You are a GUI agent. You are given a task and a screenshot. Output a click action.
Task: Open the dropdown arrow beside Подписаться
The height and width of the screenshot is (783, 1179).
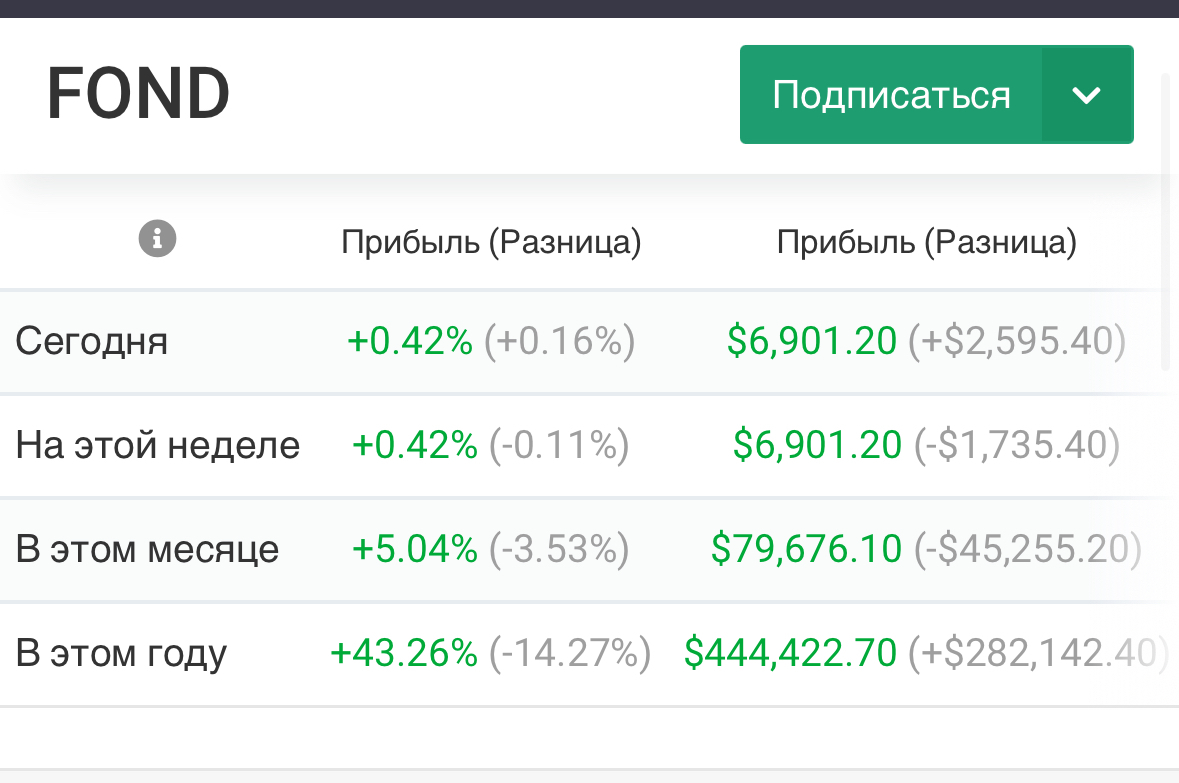1086,95
